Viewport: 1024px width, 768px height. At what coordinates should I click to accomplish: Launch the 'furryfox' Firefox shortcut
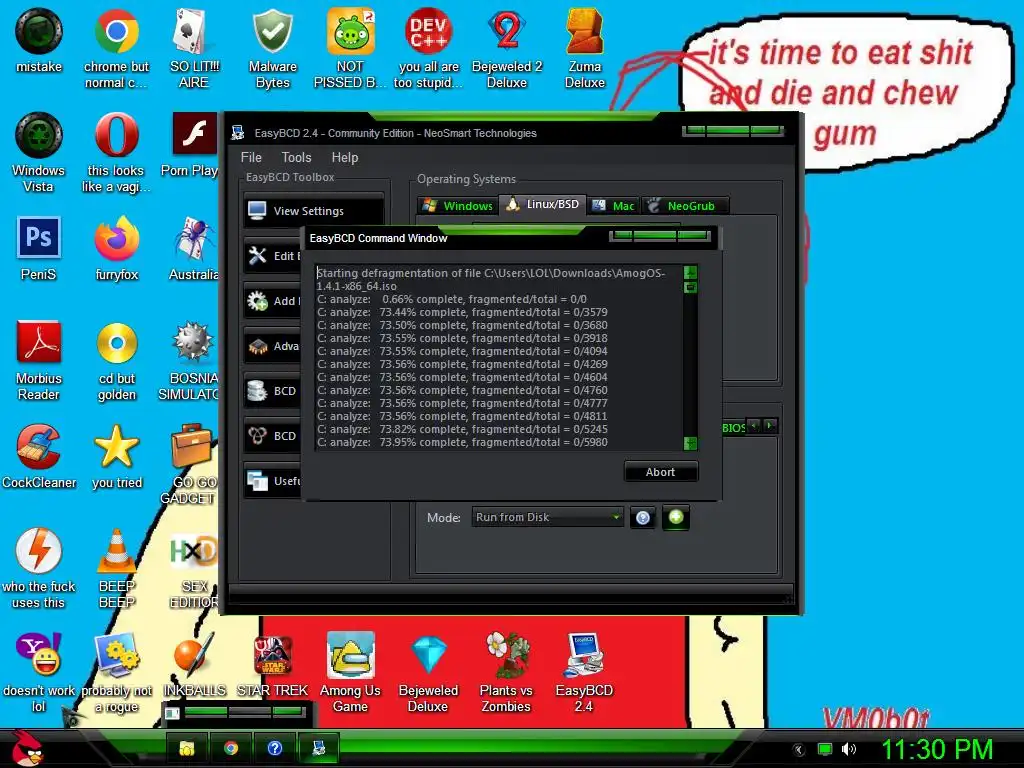tap(116, 248)
